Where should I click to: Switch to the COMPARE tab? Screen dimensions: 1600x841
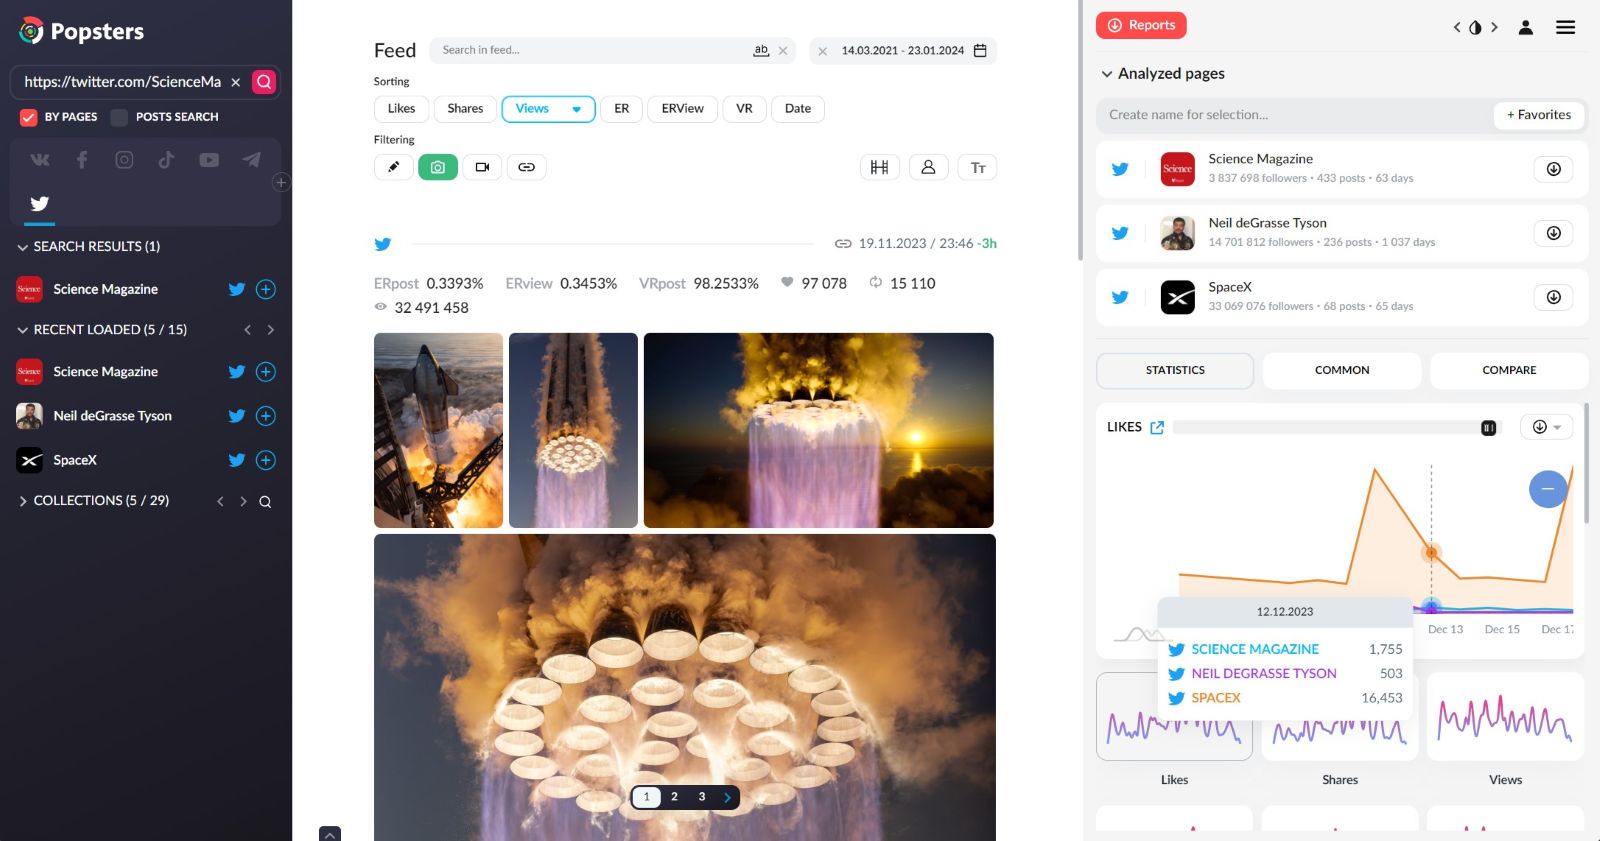click(1508, 370)
